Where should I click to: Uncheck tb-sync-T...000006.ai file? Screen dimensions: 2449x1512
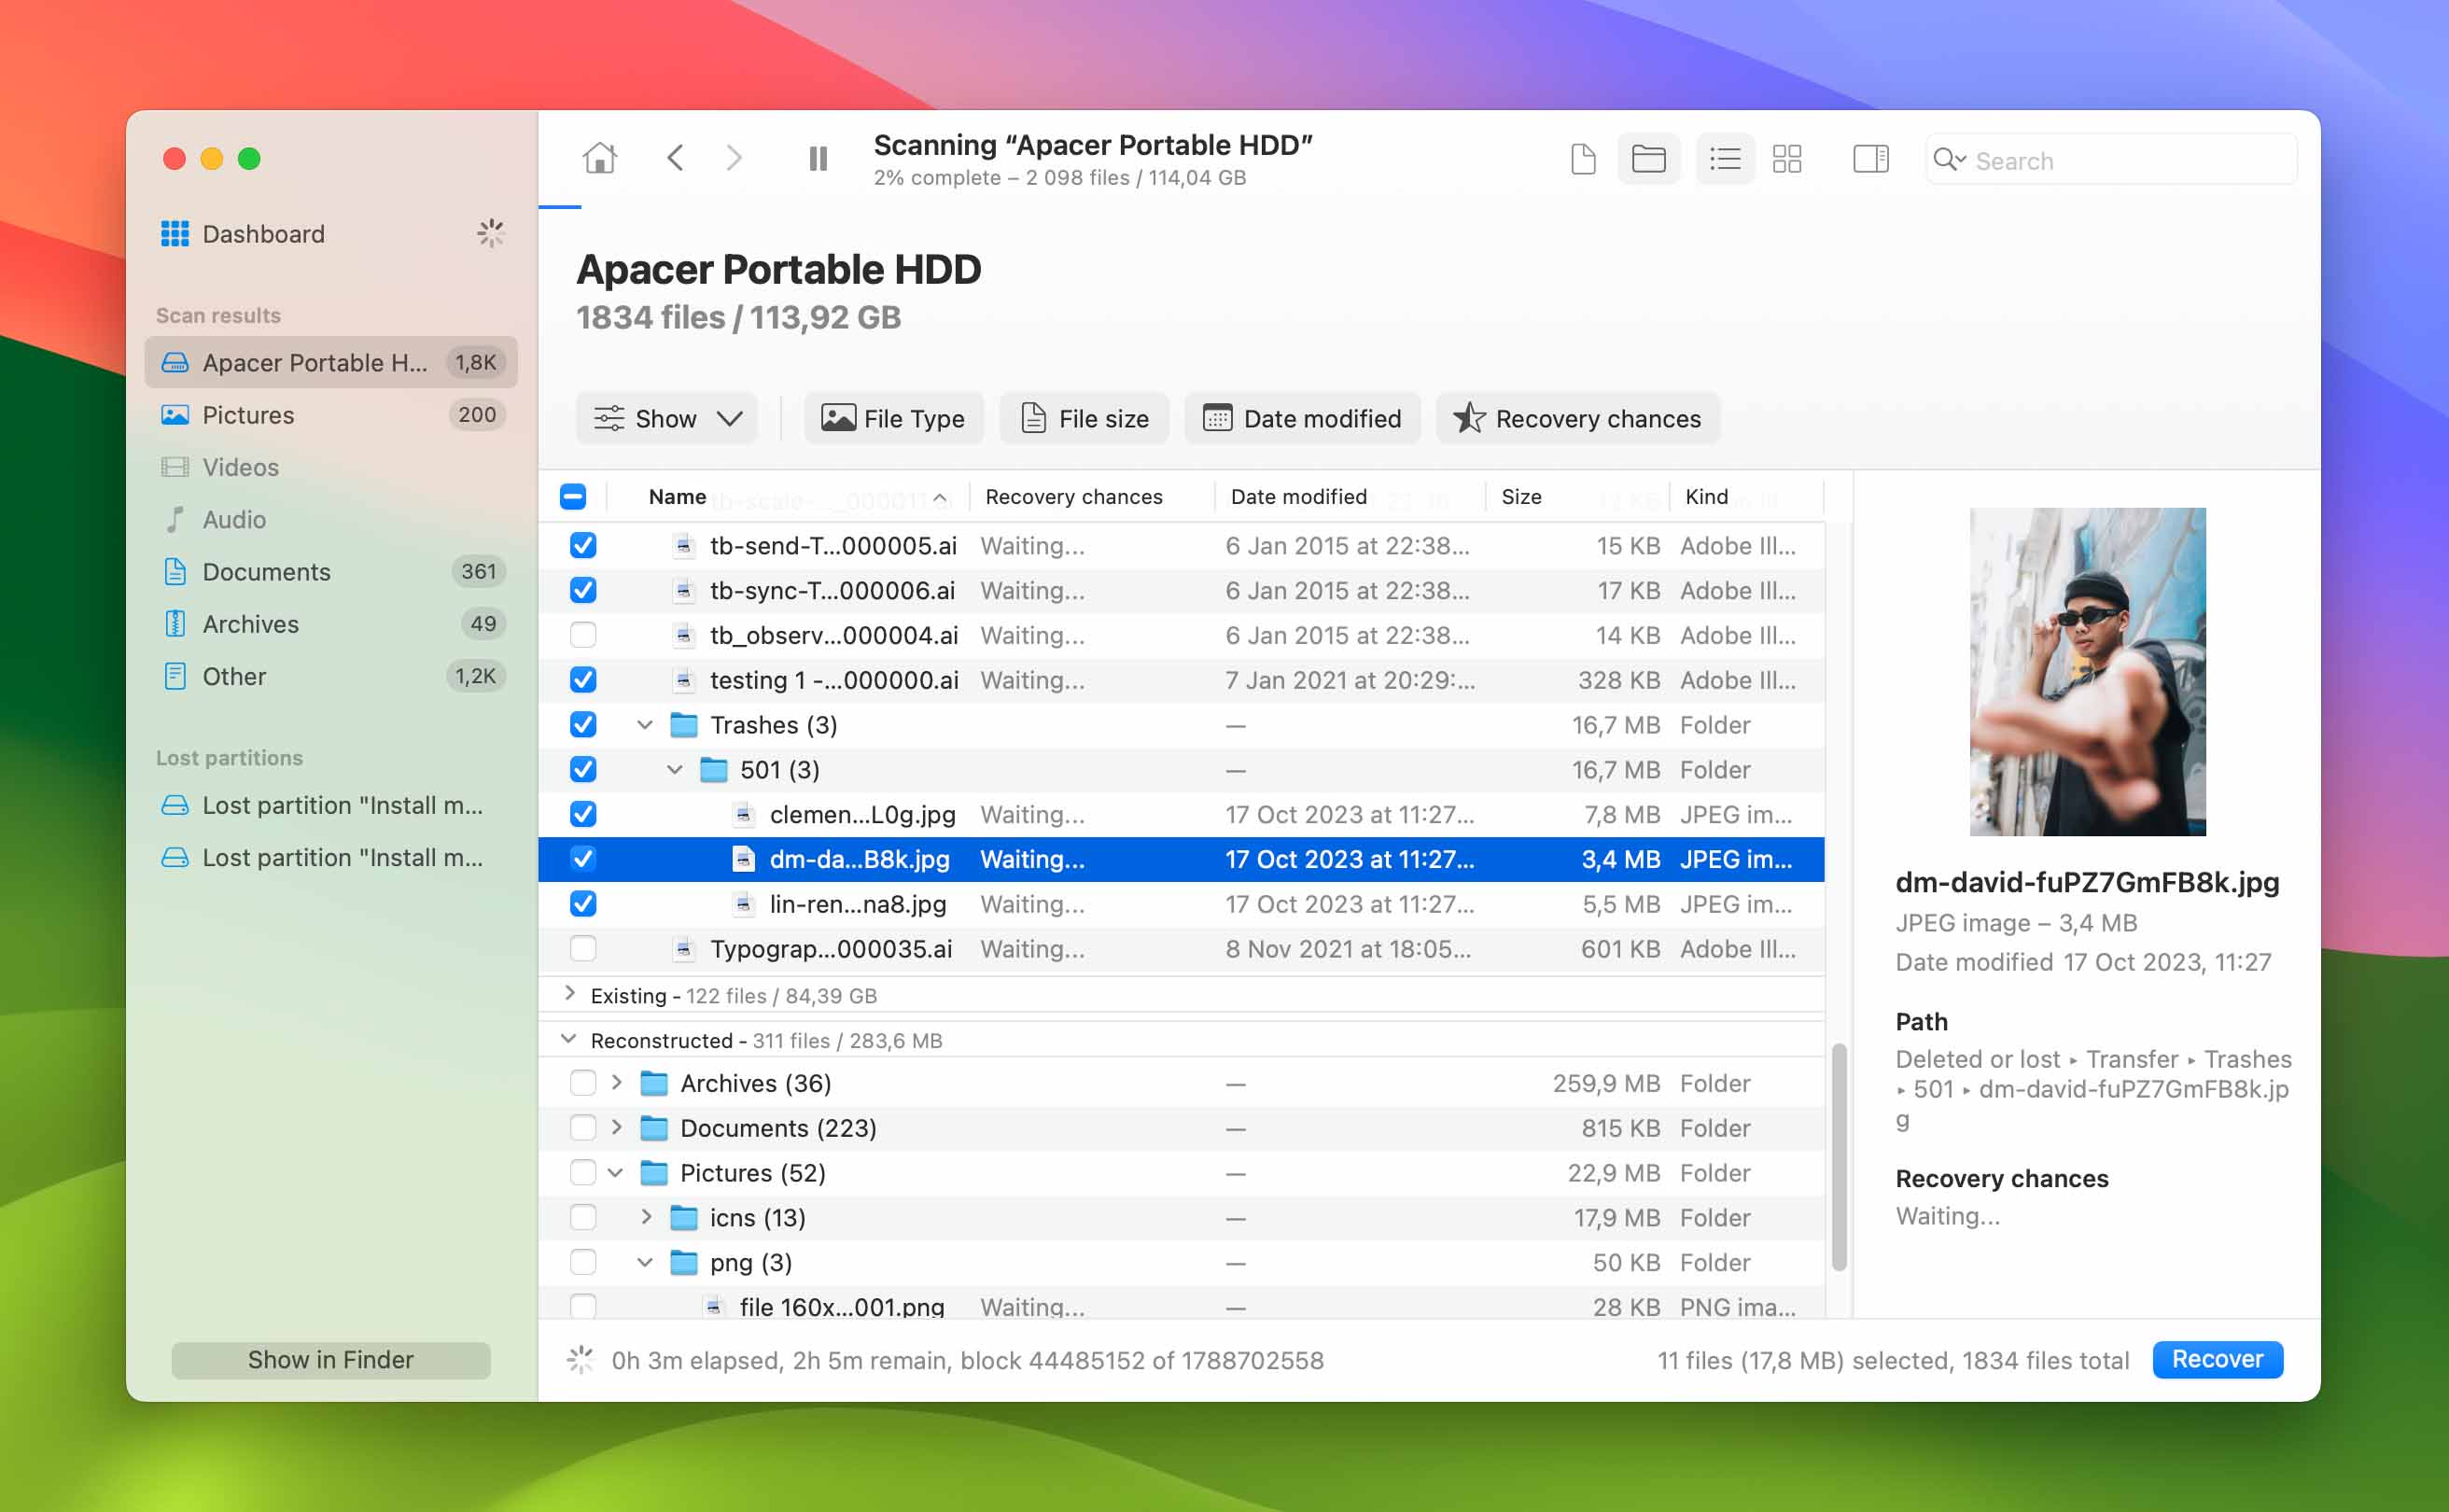pos(583,590)
